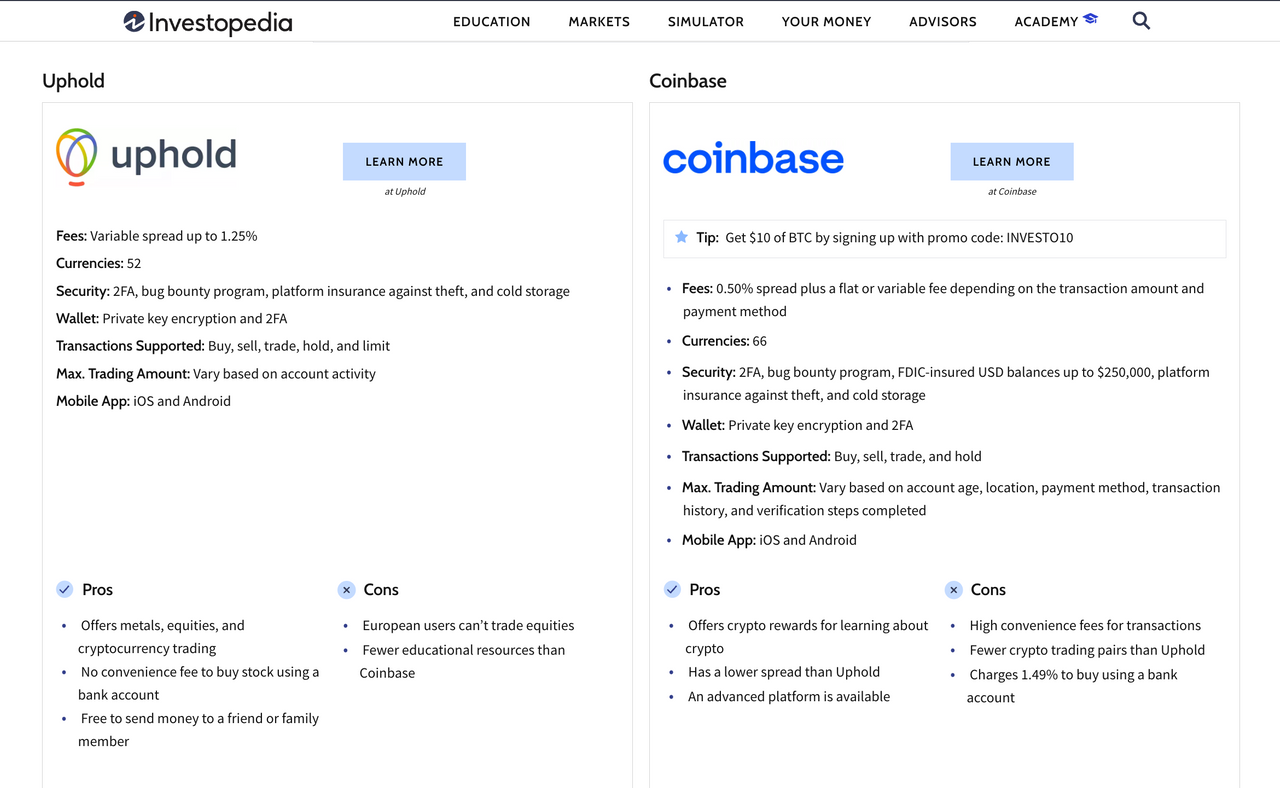Click Learn More at Uphold button
Viewport: 1280px width, 788px height.
[404, 161]
